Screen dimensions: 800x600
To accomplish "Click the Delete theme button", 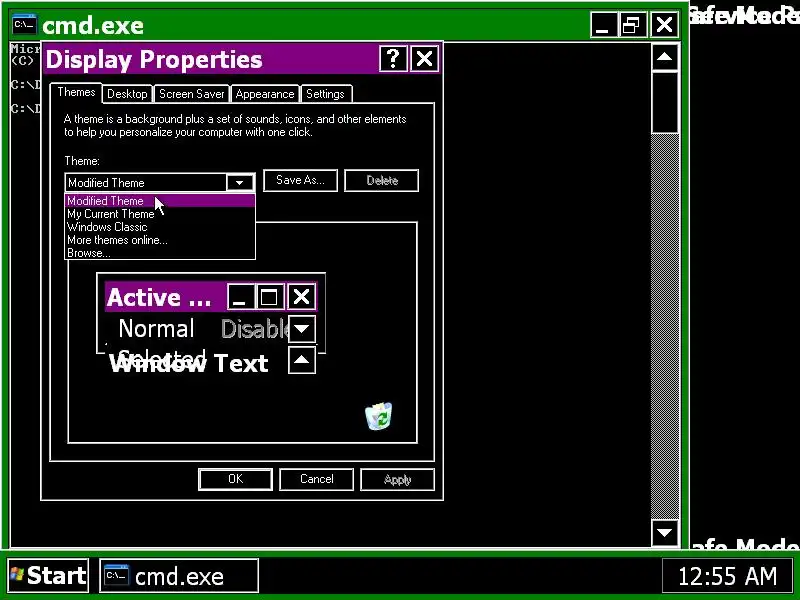I will click(382, 181).
